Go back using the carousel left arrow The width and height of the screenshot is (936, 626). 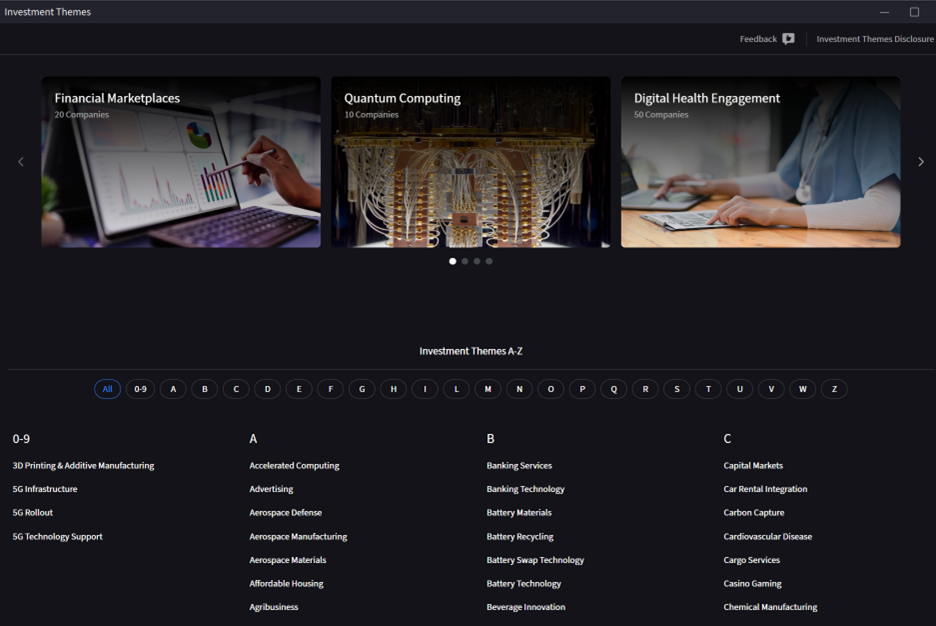tap(20, 161)
